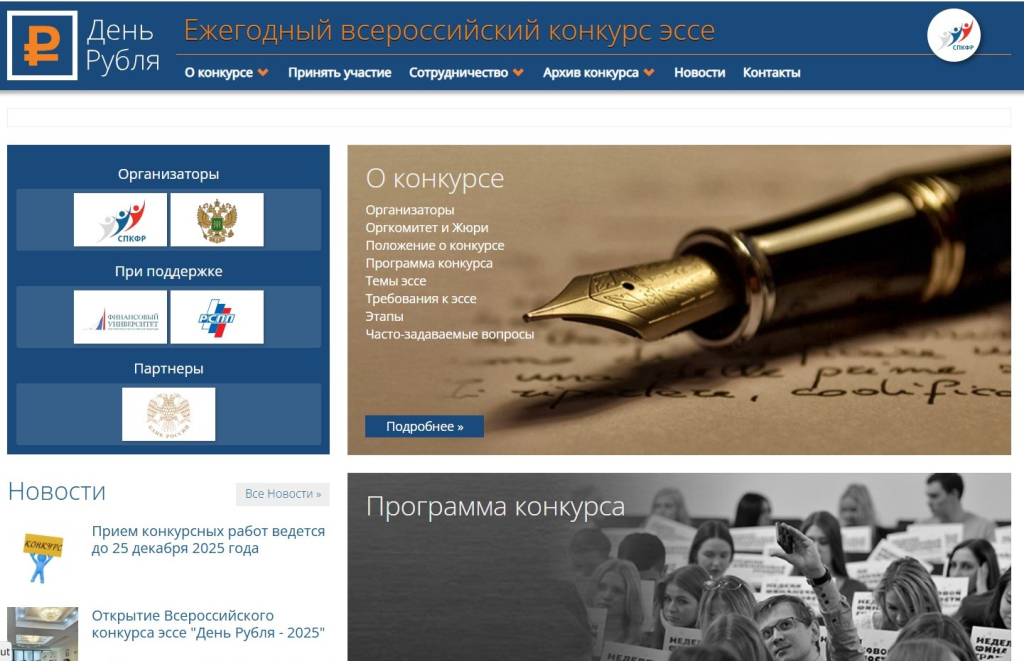Click the РСПП supporter logo
Viewport: 1024px width, 661px height.
217,317
